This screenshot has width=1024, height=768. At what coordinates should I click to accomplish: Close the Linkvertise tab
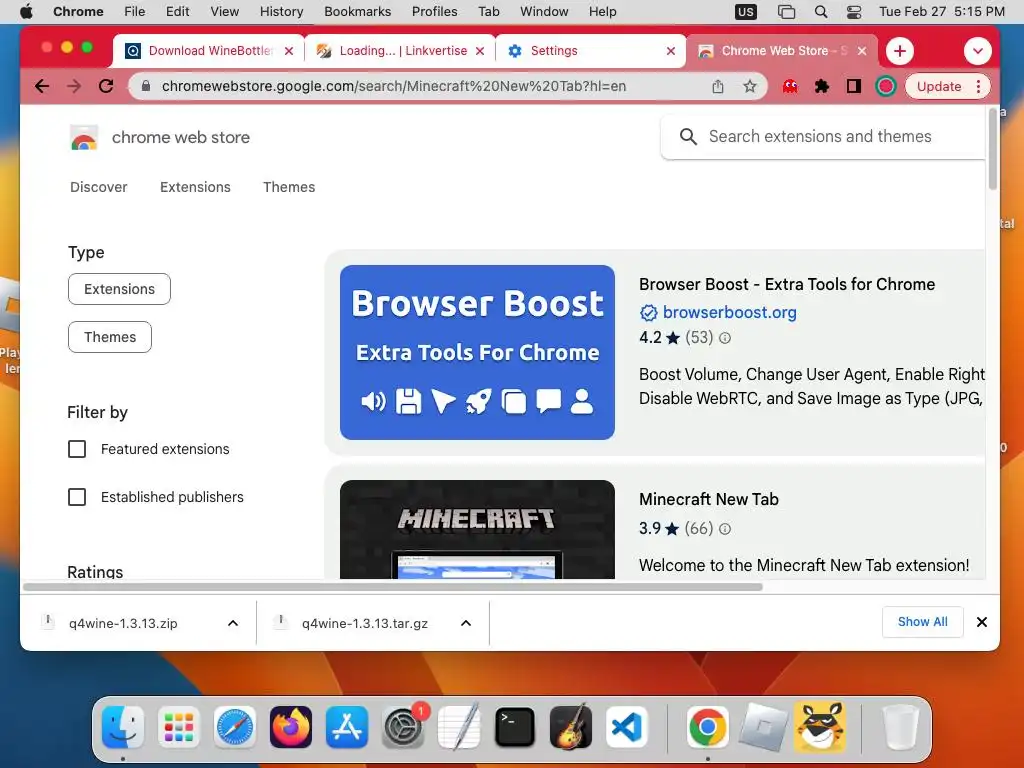(x=480, y=51)
